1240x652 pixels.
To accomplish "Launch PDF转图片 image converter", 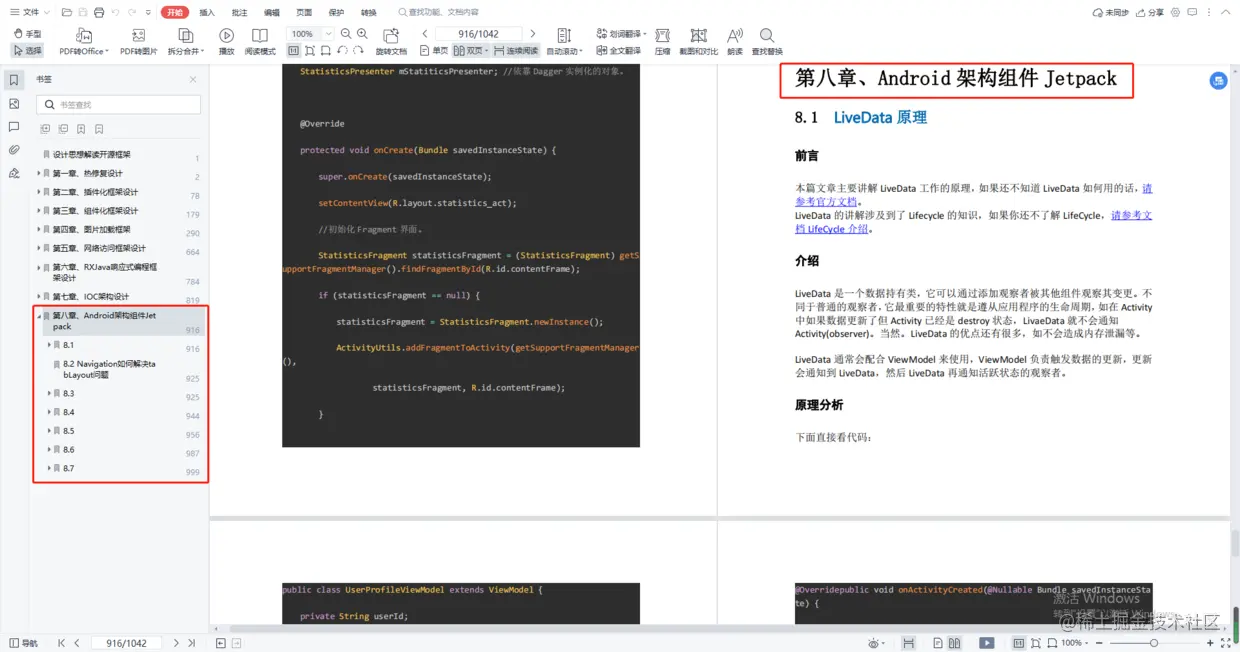I will click(x=139, y=42).
